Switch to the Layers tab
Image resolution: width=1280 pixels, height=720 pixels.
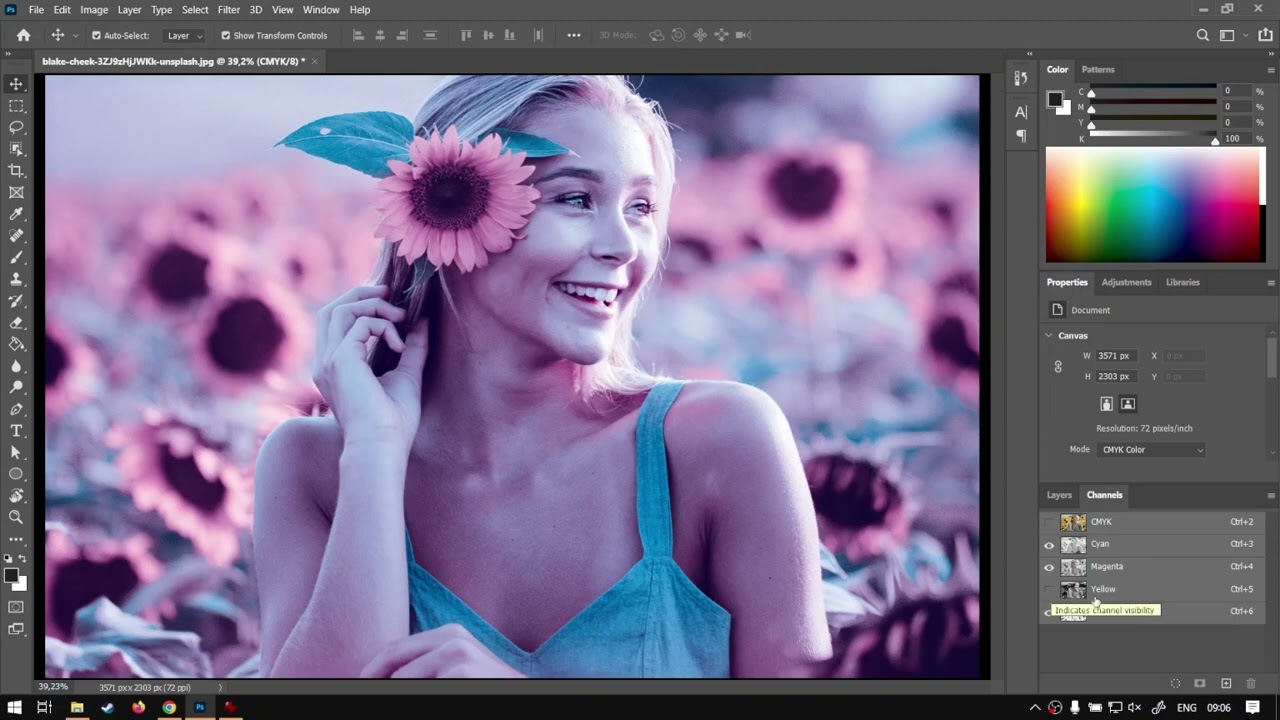[1059, 495]
